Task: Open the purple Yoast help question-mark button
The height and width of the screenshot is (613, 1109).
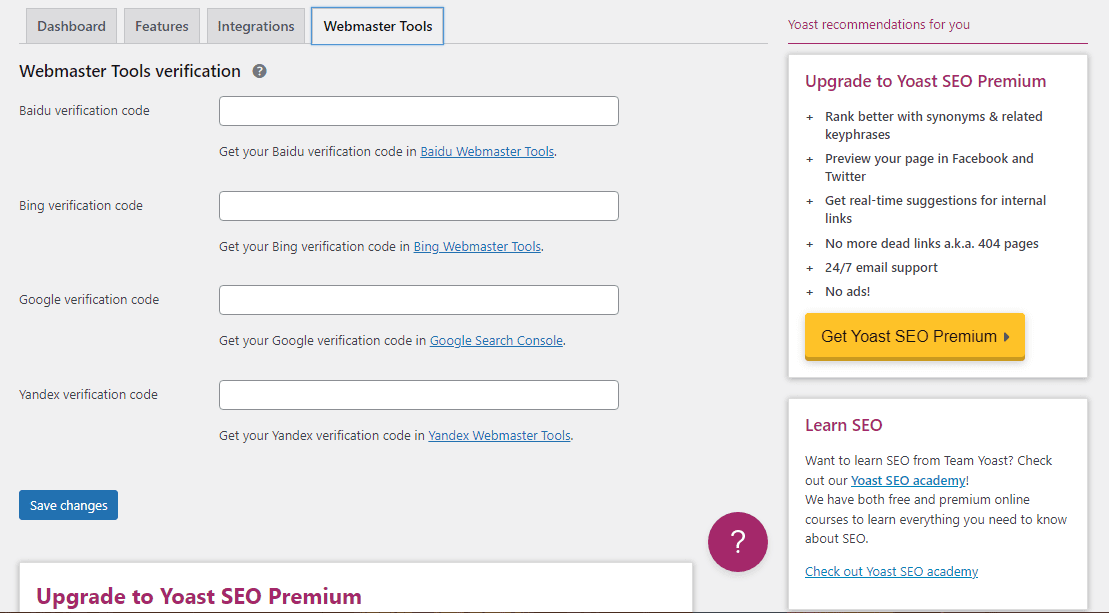Action: click(738, 542)
